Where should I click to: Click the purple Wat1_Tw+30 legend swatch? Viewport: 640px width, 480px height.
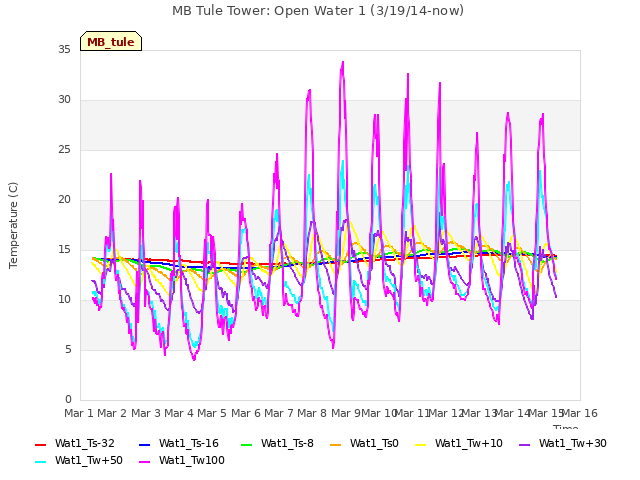coord(524,444)
